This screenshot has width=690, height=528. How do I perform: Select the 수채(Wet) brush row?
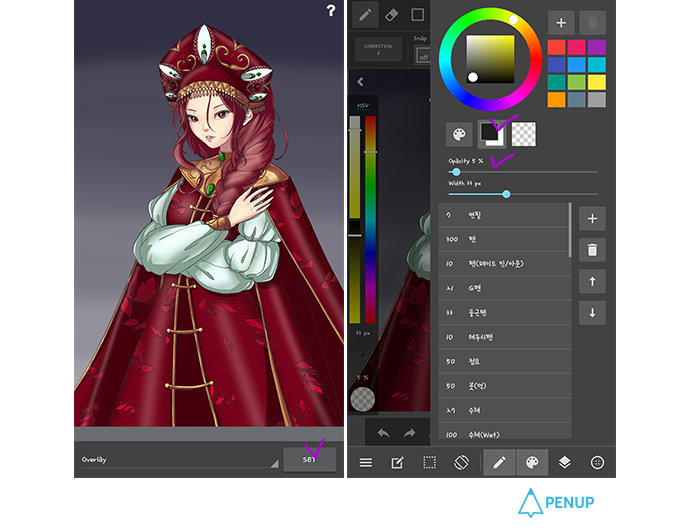pos(505,432)
